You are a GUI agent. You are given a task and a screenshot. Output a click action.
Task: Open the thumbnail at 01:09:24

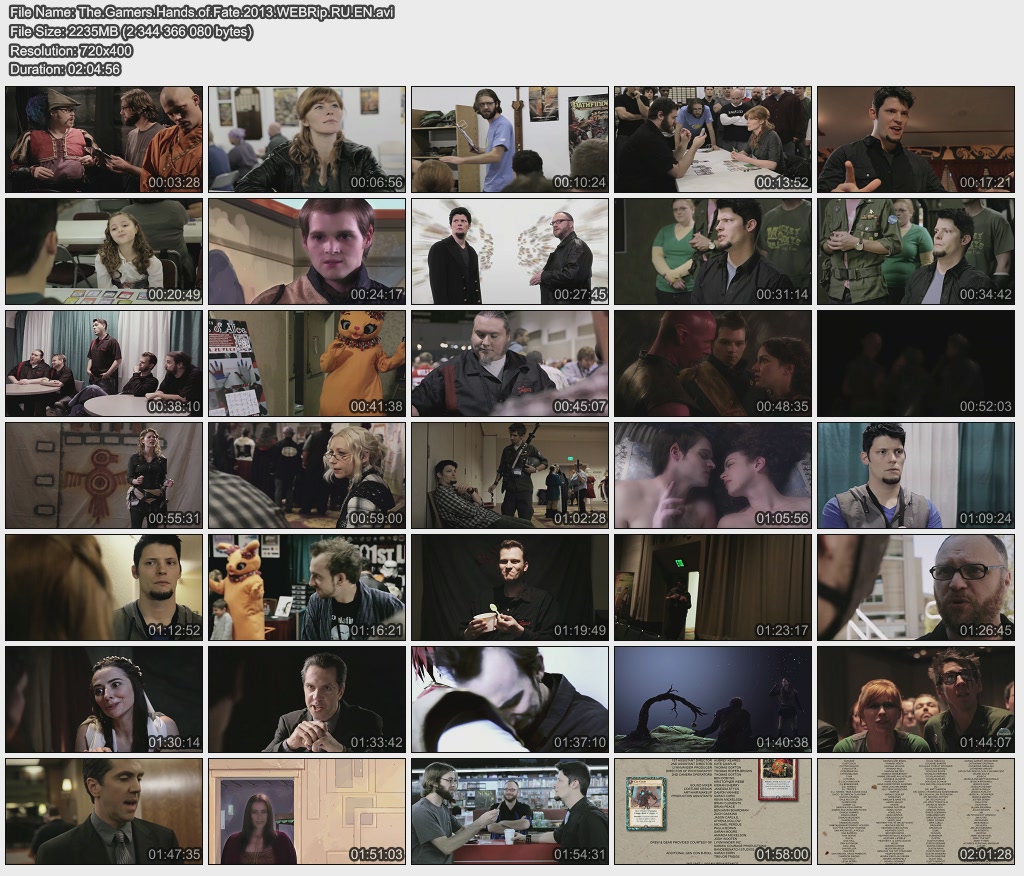pyautogui.click(x=916, y=475)
